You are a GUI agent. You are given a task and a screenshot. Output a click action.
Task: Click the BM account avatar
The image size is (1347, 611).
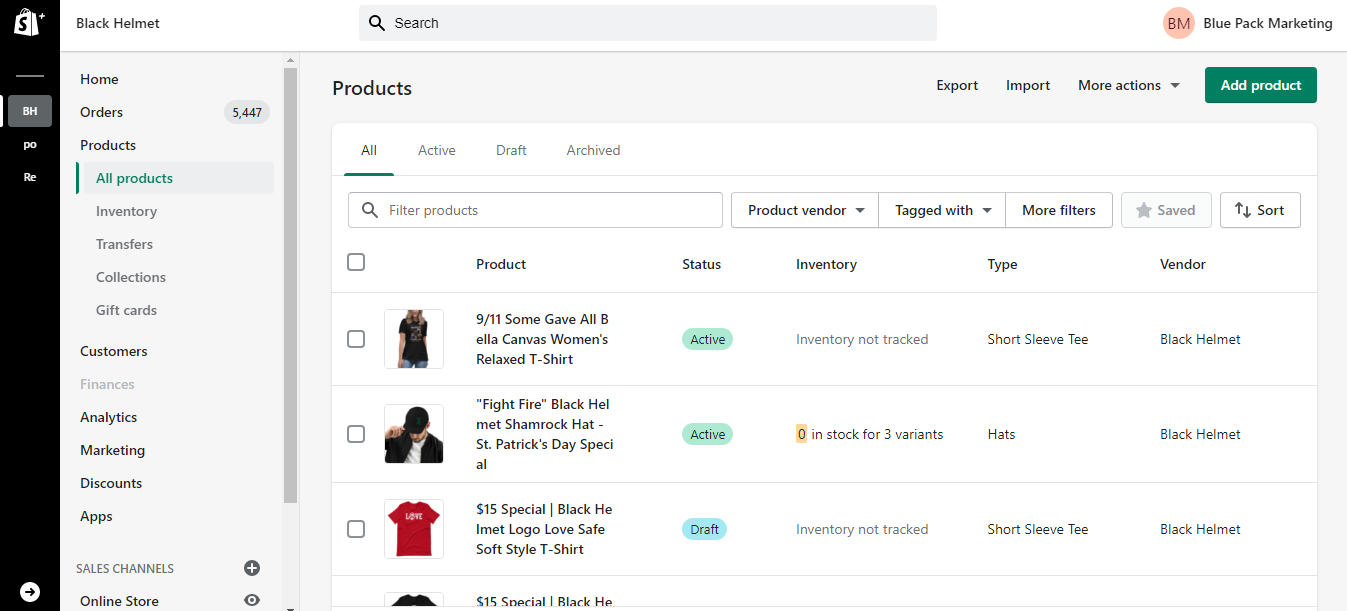pyautogui.click(x=1179, y=23)
